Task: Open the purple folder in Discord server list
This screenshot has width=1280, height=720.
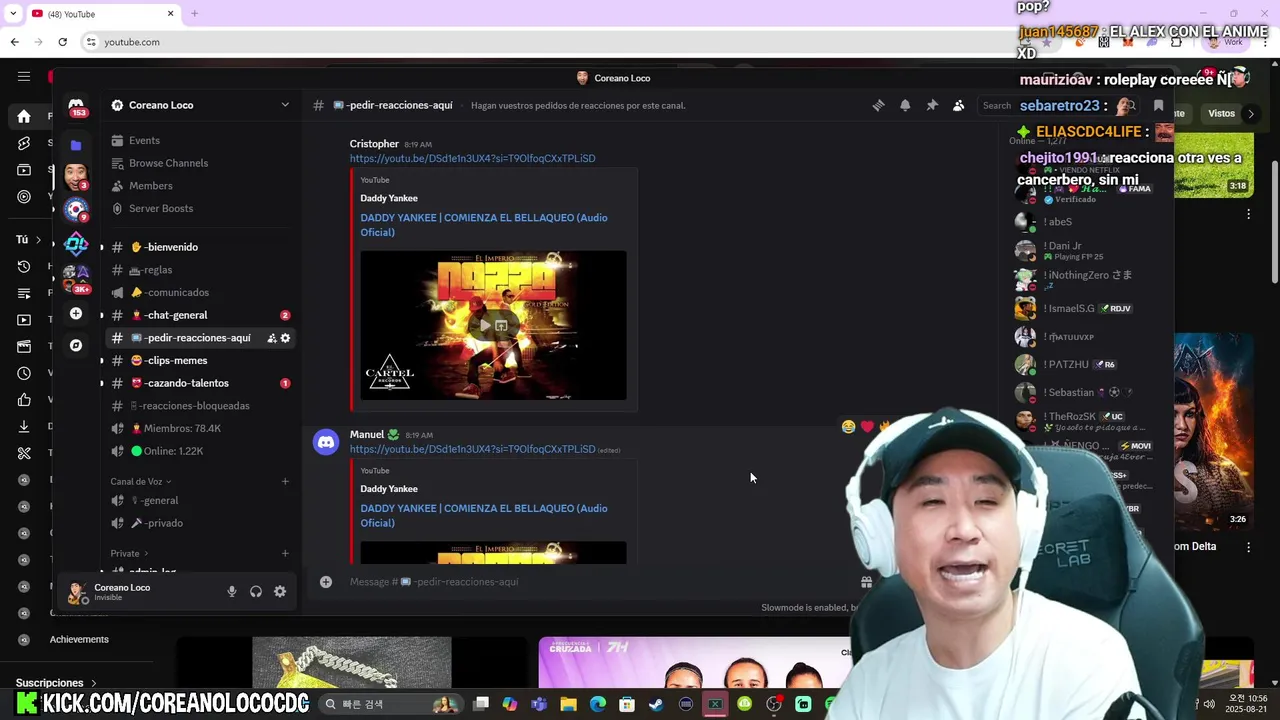Action: click(x=76, y=145)
